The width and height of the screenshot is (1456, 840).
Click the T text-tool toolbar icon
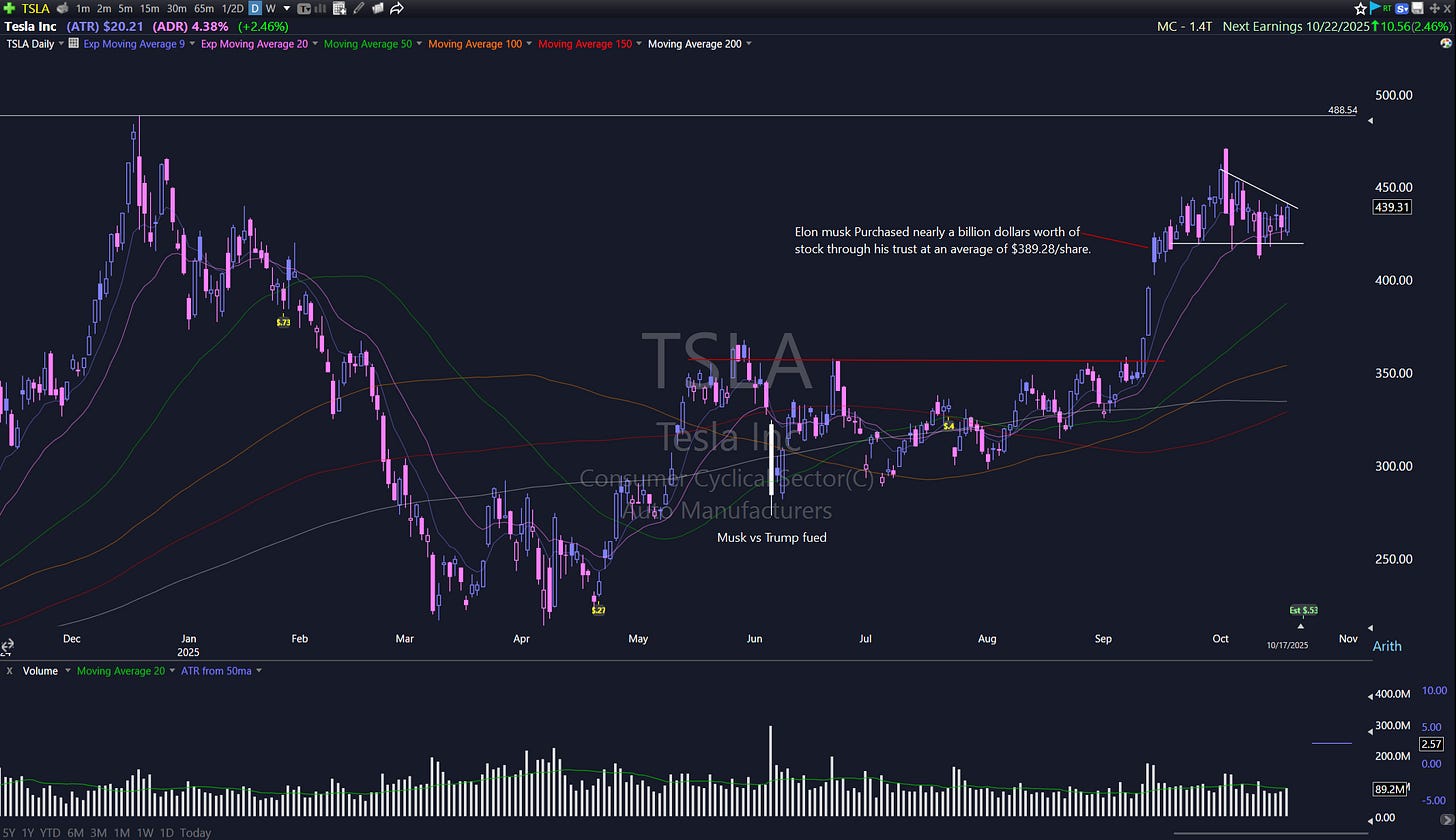tap(304, 8)
